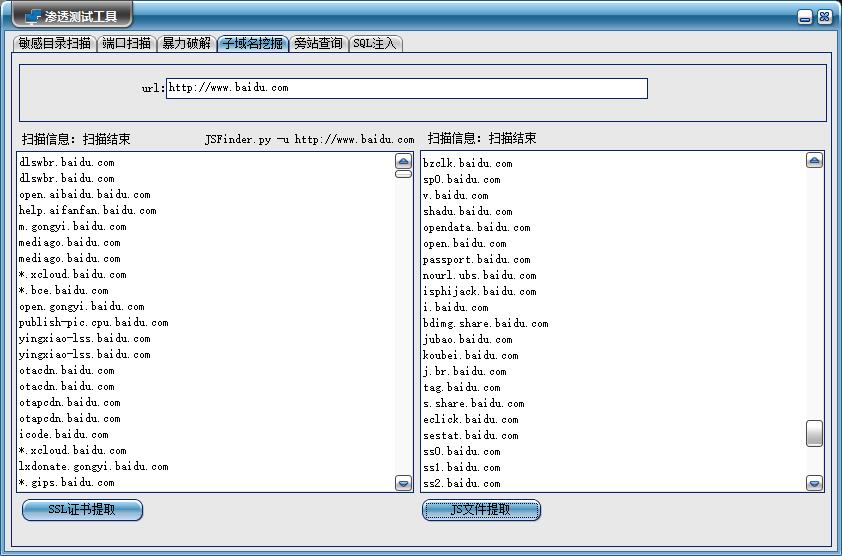Select j.br.baidu.com entry
Image resolution: width=842 pixels, height=556 pixels.
click(464, 372)
